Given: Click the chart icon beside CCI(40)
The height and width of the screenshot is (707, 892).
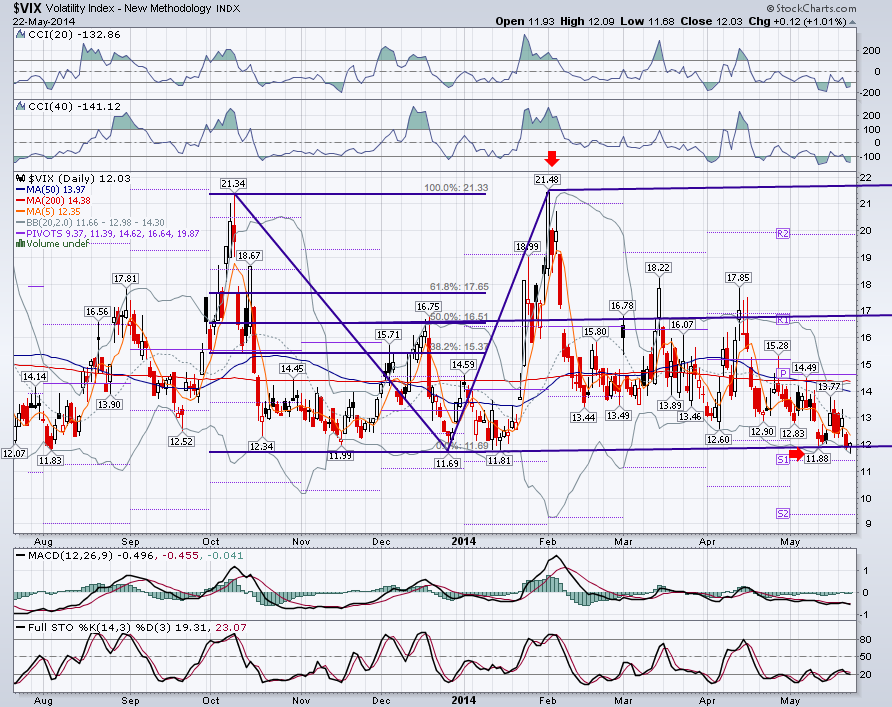Looking at the screenshot, I should tap(20, 106).
